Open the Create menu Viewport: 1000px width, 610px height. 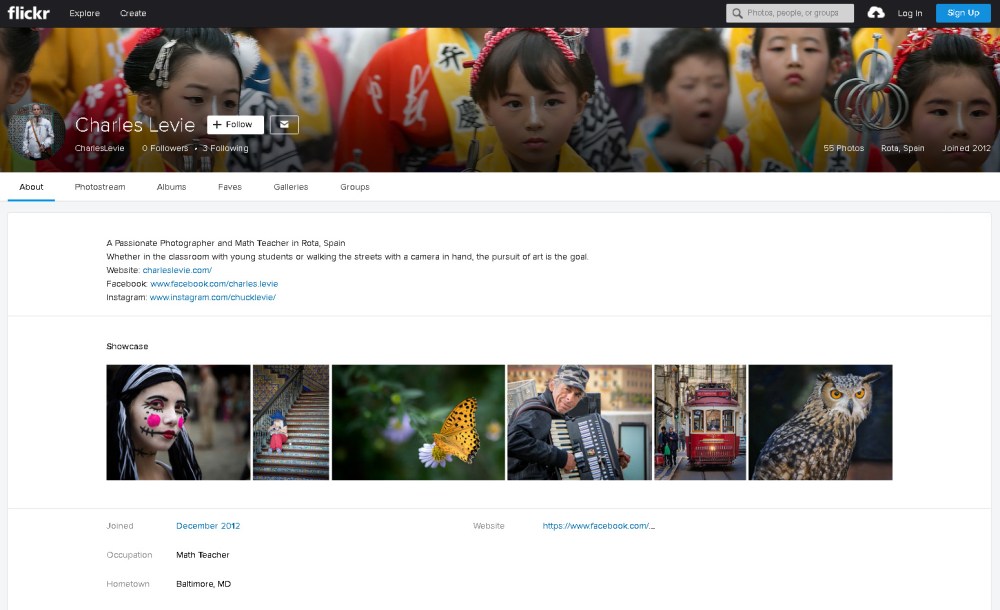pyautogui.click(x=133, y=13)
